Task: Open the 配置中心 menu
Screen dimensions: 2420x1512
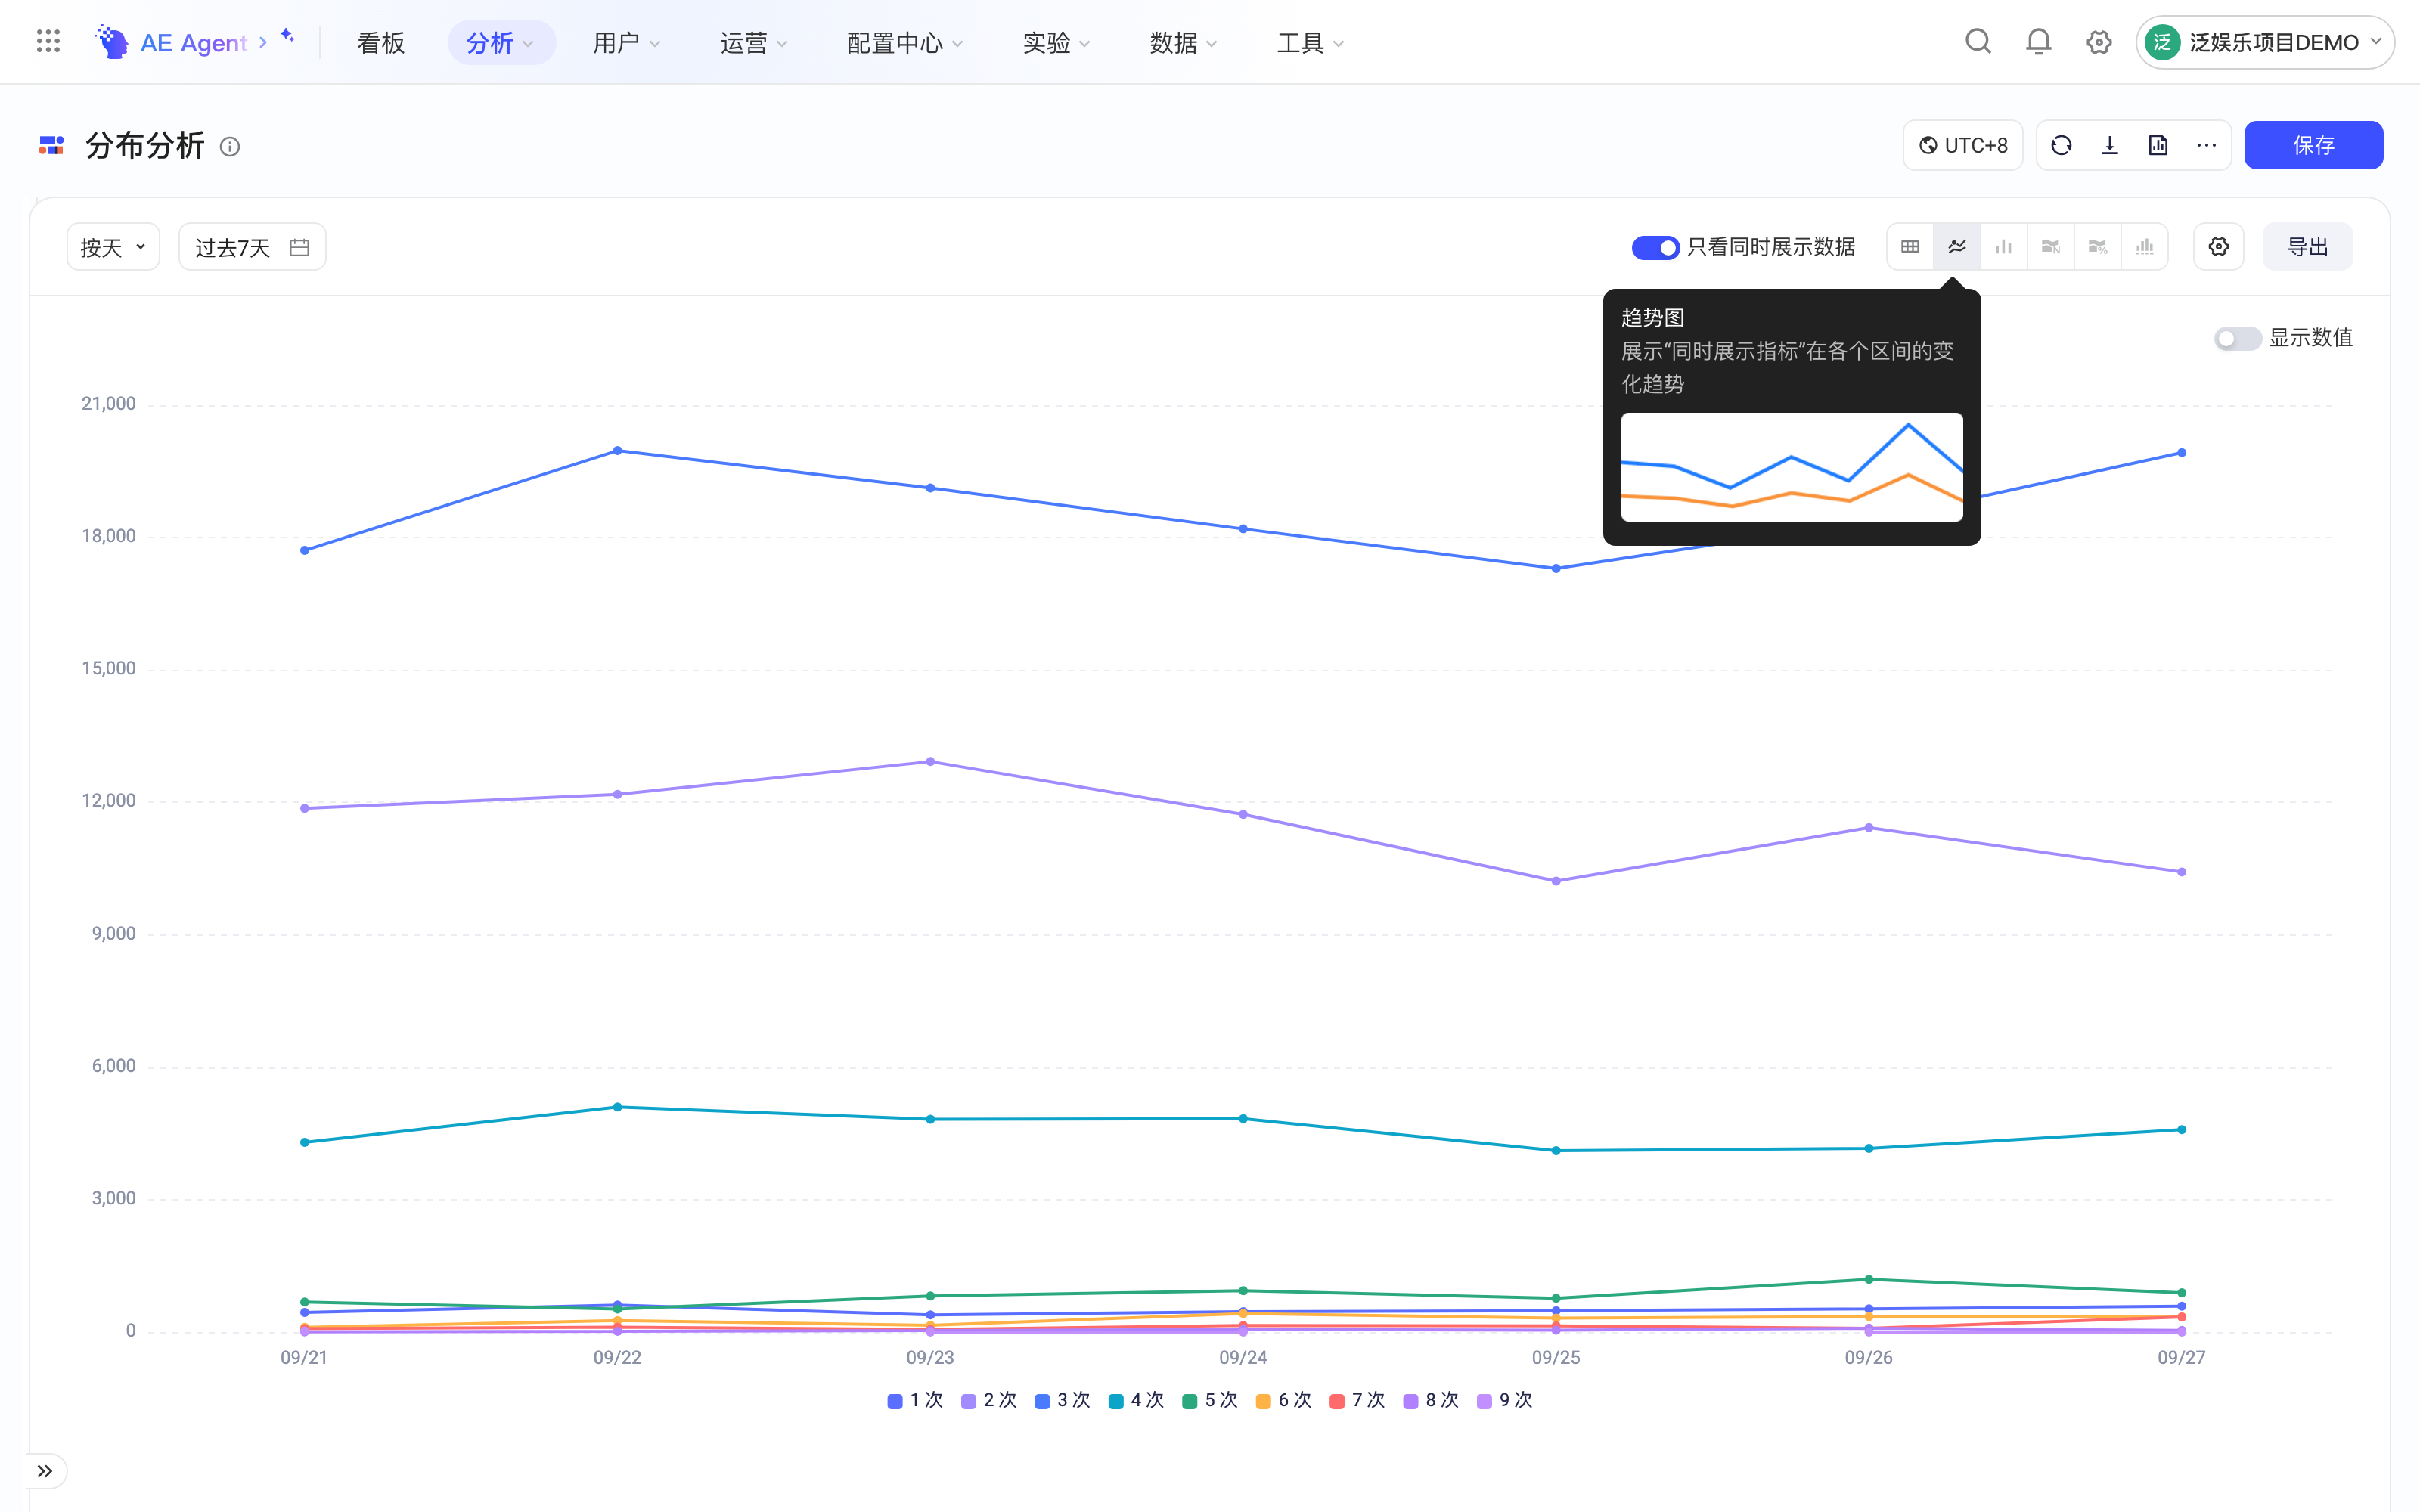Action: (904, 42)
